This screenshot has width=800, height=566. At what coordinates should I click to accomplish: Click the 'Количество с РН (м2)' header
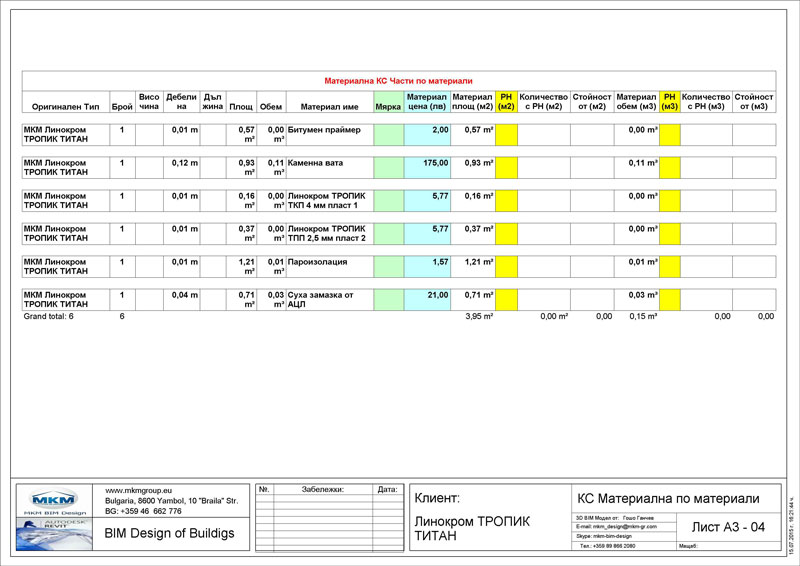[x=543, y=102]
